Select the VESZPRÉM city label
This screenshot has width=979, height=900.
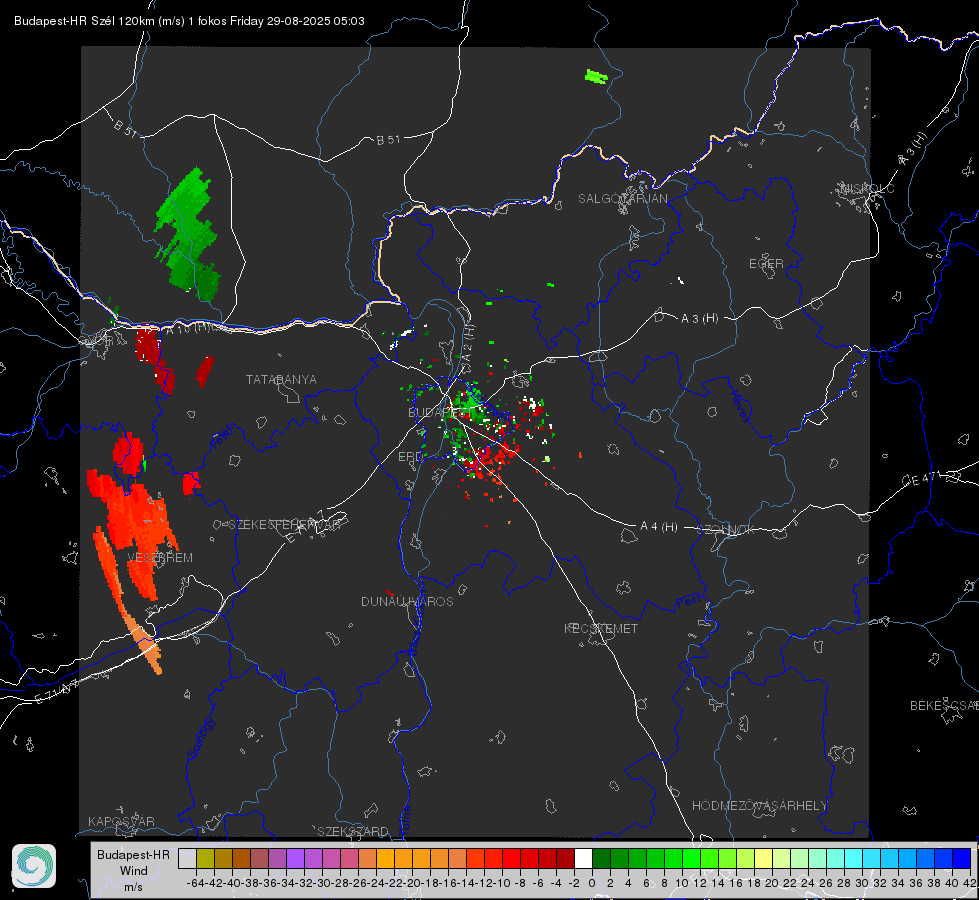(x=160, y=558)
